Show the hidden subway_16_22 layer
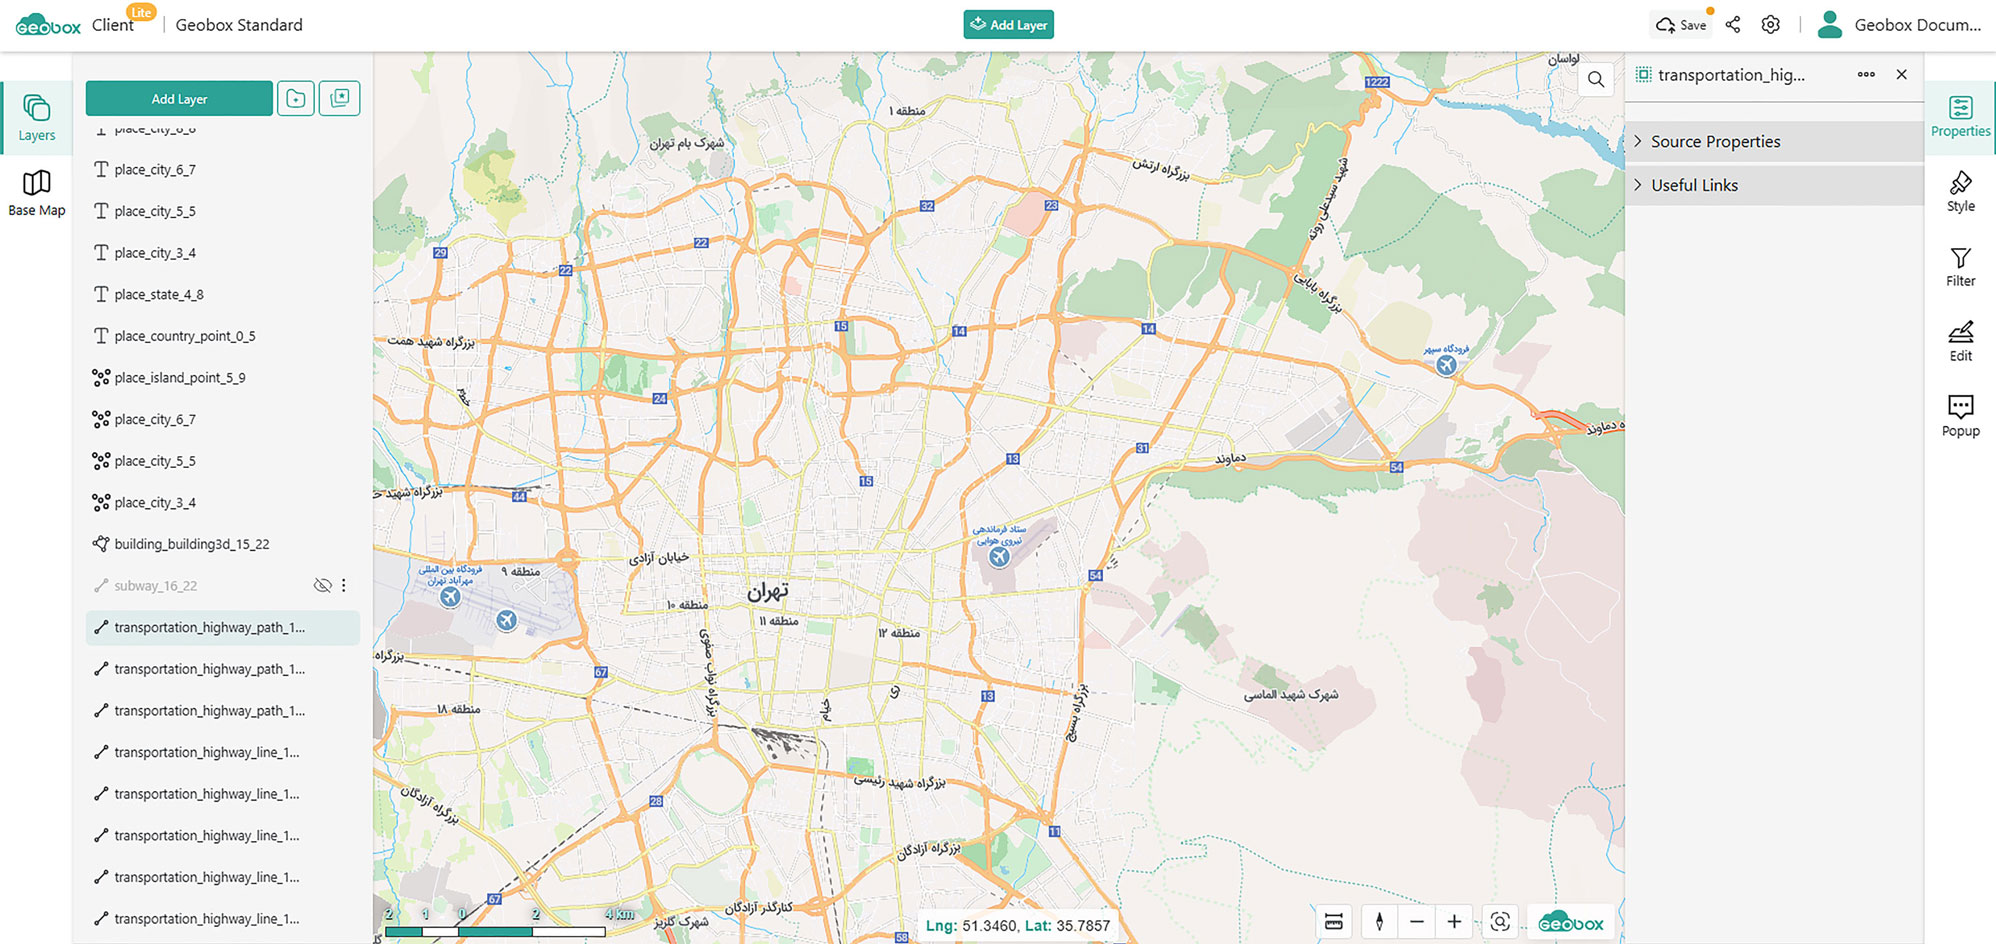The height and width of the screenshot is (944, 1996). [x=322, y=586]
